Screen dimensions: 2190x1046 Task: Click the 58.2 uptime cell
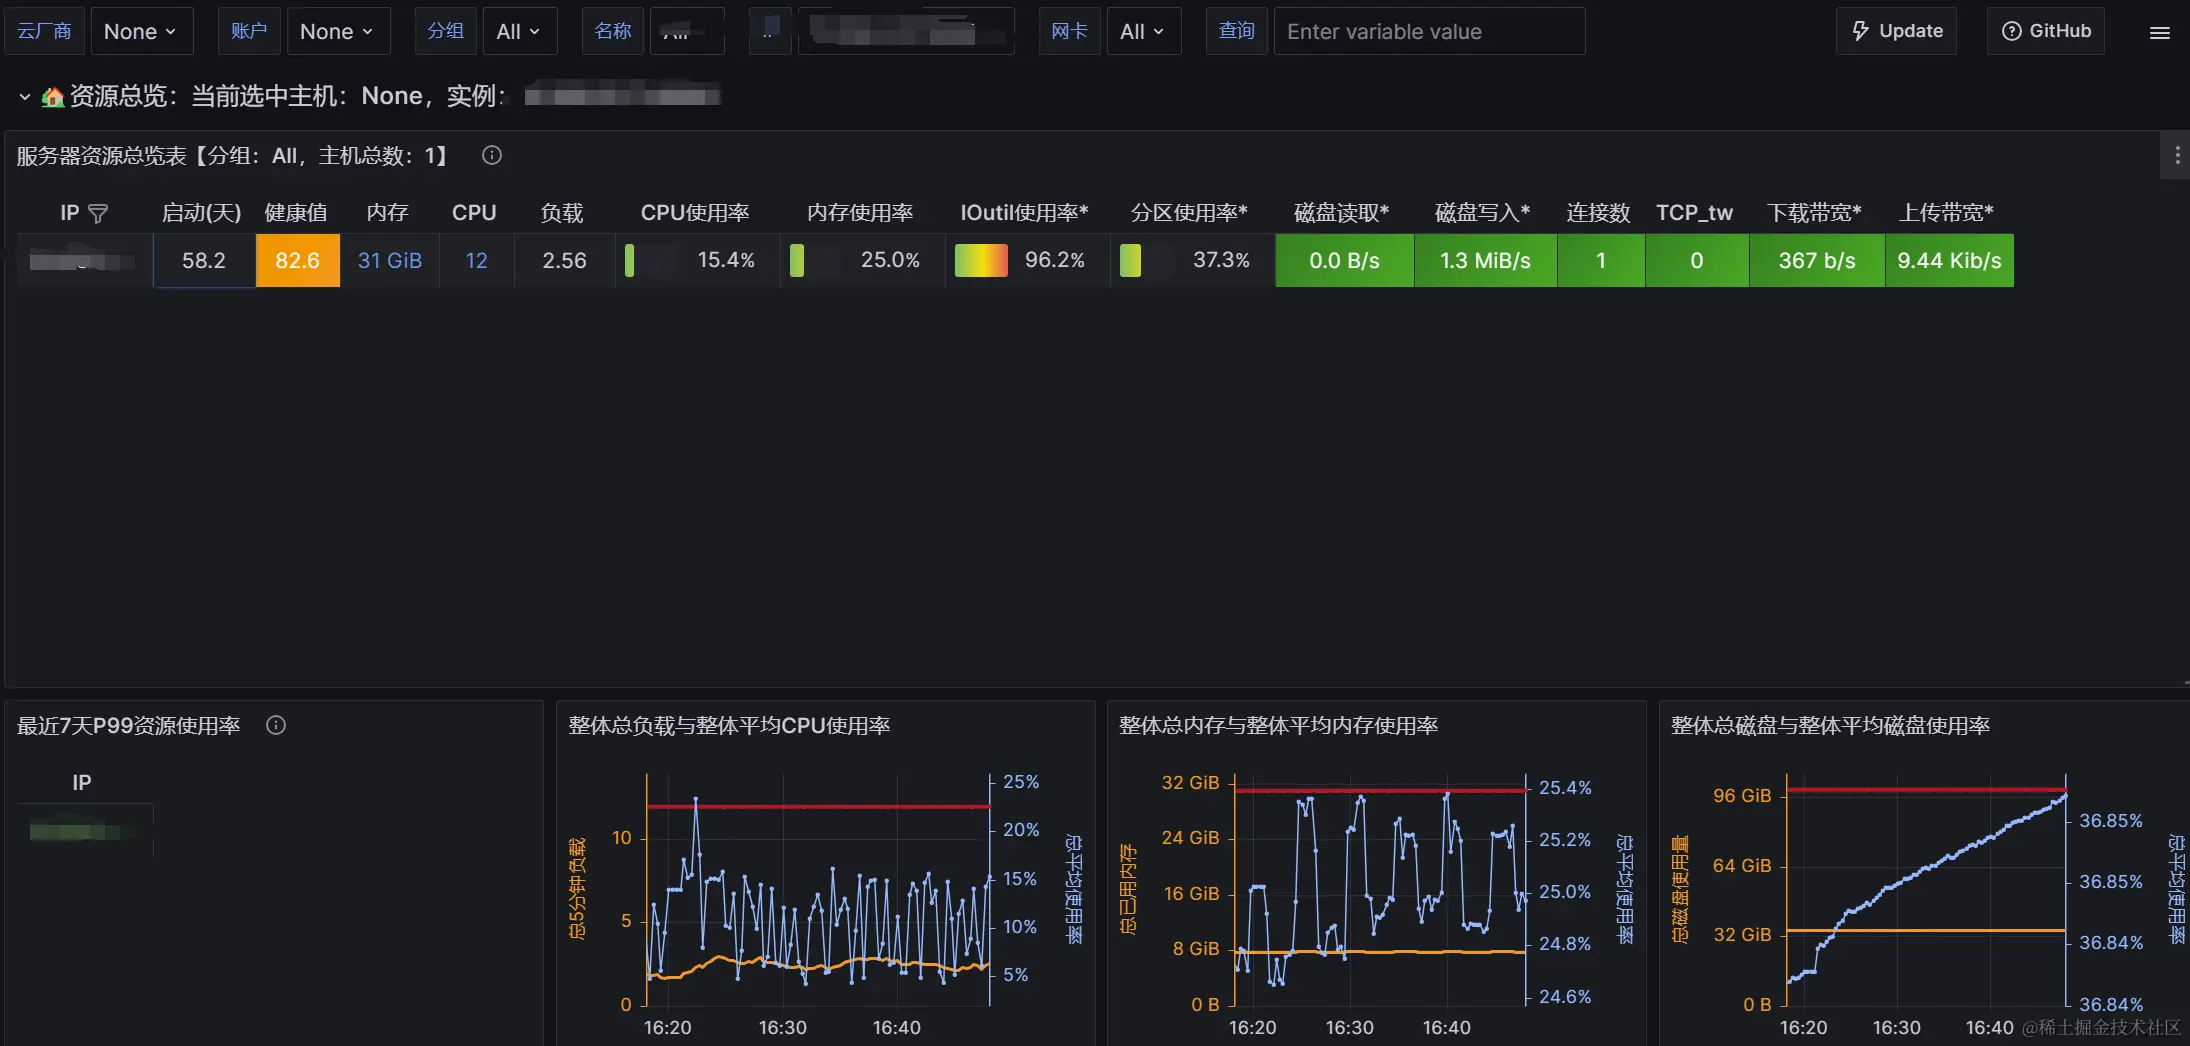pos(204,260)
